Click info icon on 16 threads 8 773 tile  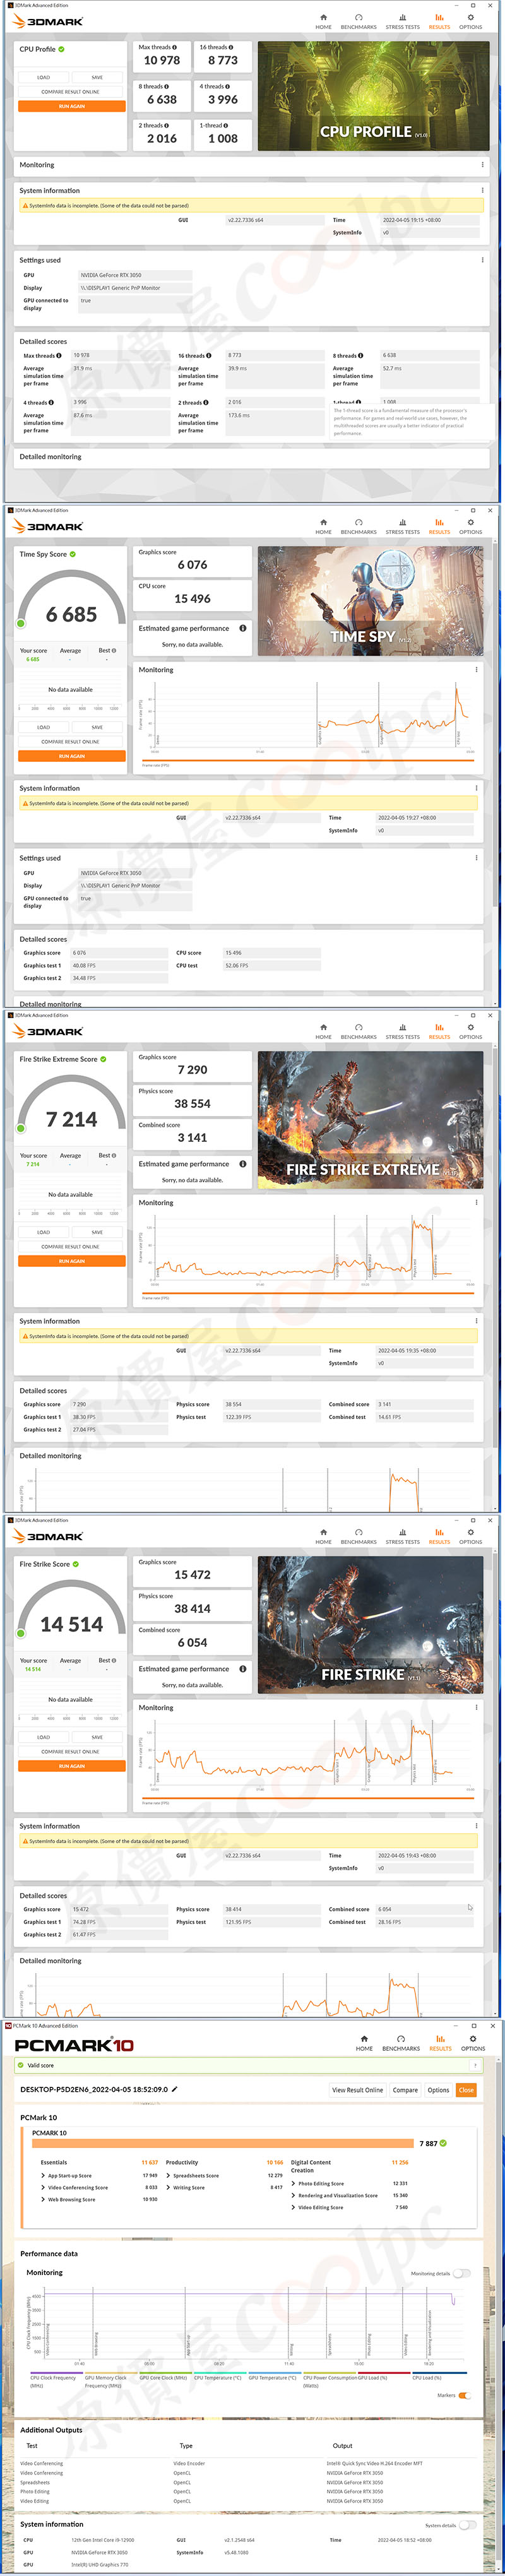point(231,47)
